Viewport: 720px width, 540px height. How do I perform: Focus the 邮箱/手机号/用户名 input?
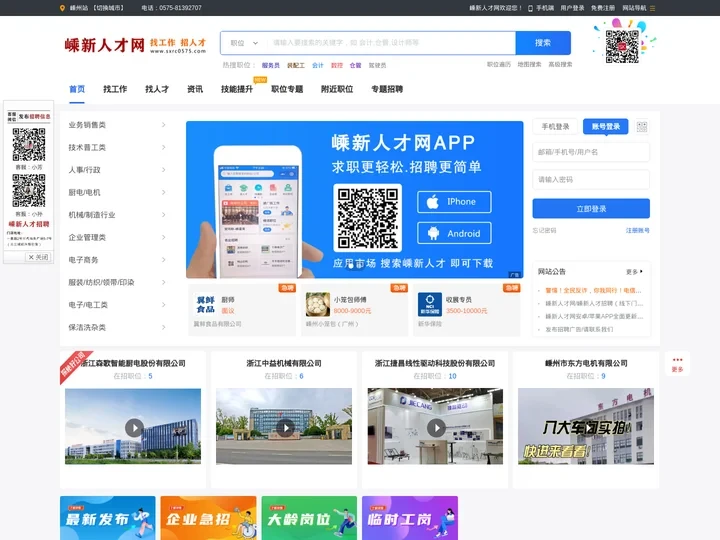coord(591,152)
